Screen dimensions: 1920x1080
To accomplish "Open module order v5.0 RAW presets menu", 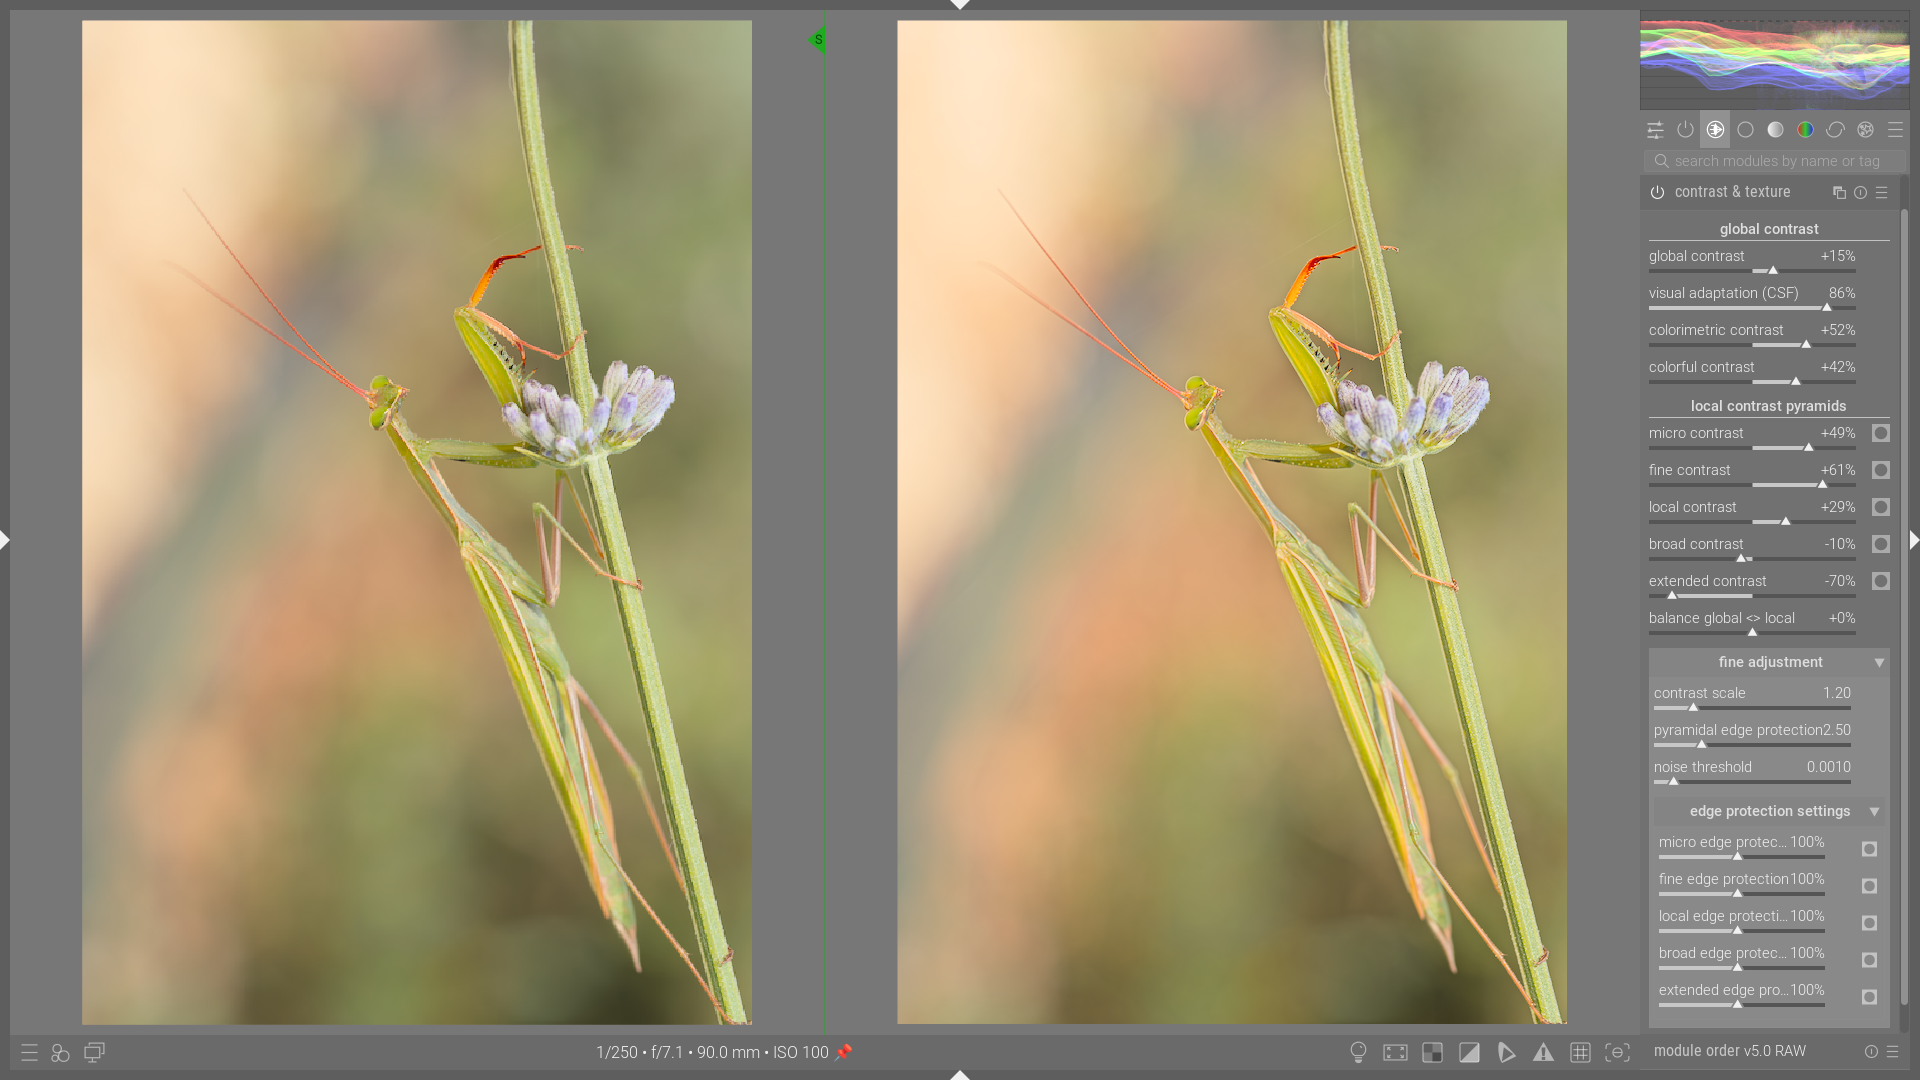I will pyautogui.click(x=1892, y=1051).
